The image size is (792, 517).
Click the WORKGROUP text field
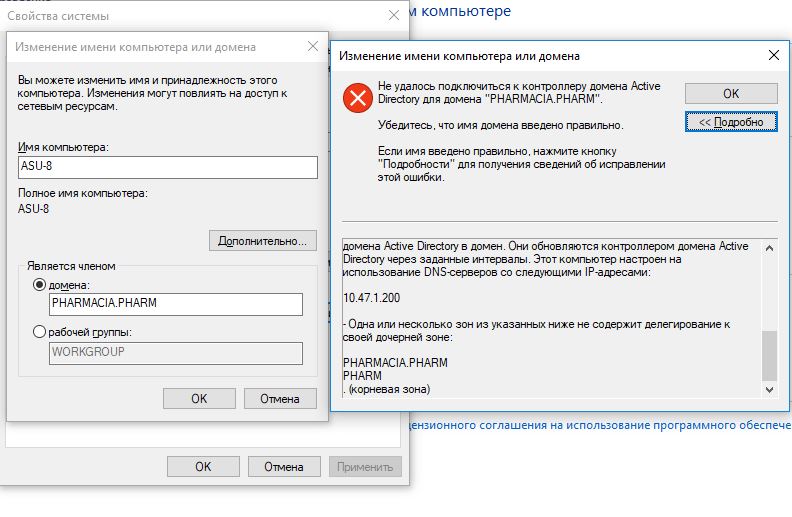pos(176,353)
